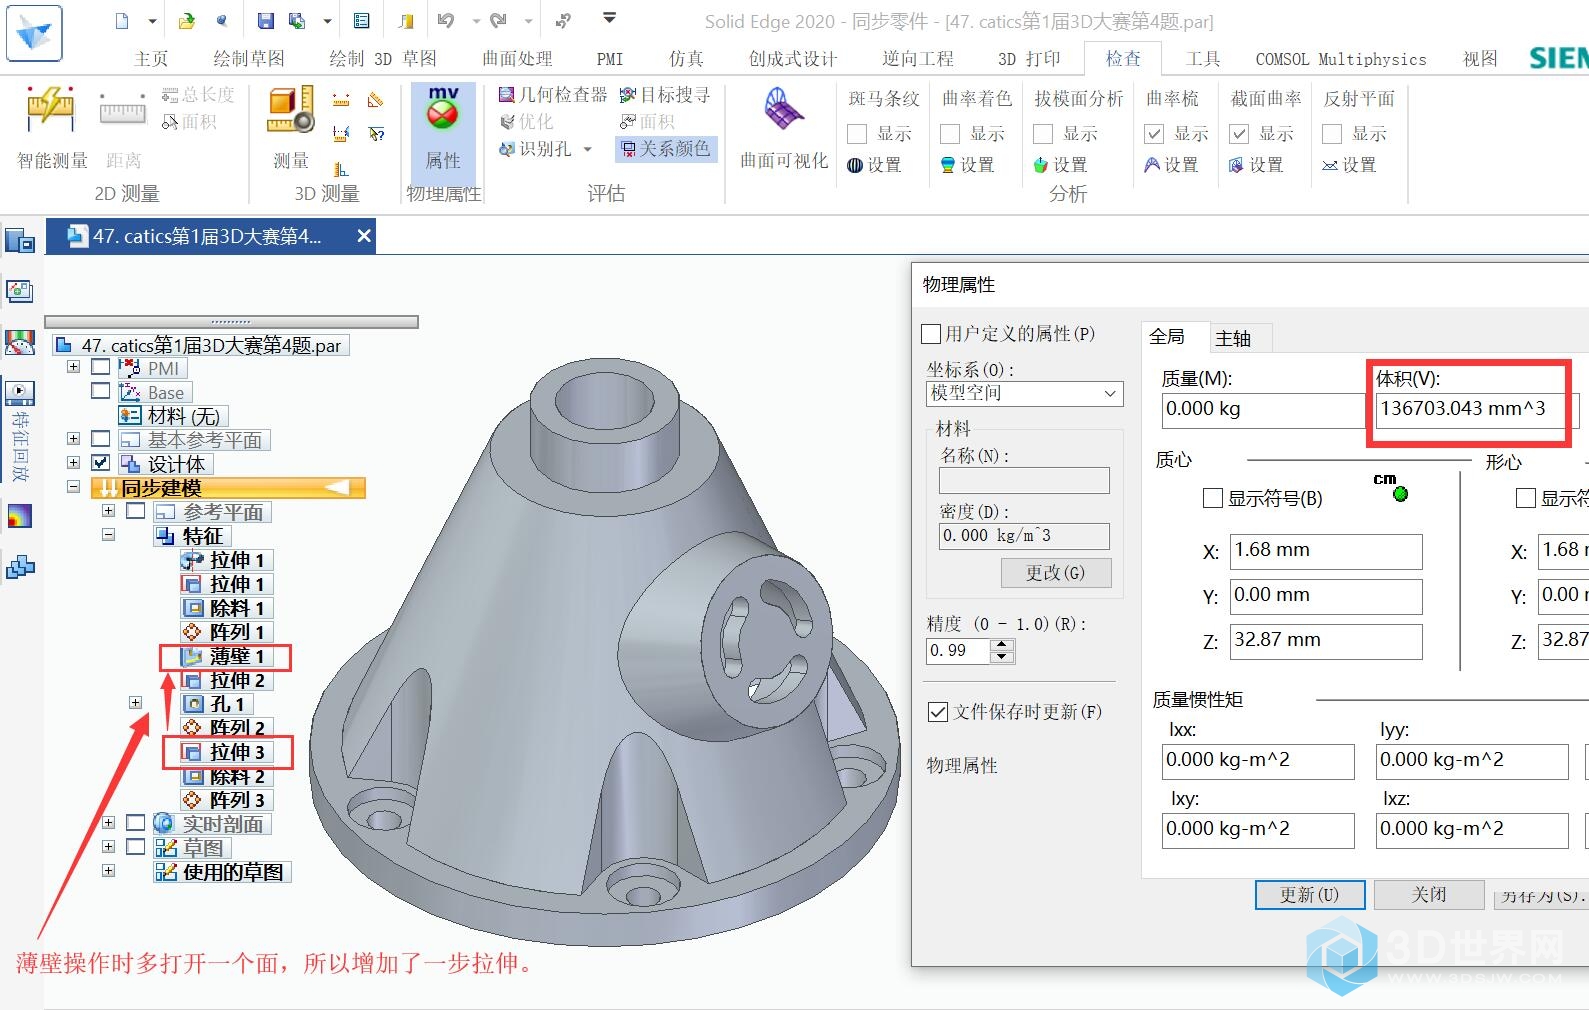Image resolution: width=1589 pixels, height=1010 pixels.
Task: Open the 坐标系 模型空间 dropdown
Action: pyautogui.click(x=1025, y=394)
